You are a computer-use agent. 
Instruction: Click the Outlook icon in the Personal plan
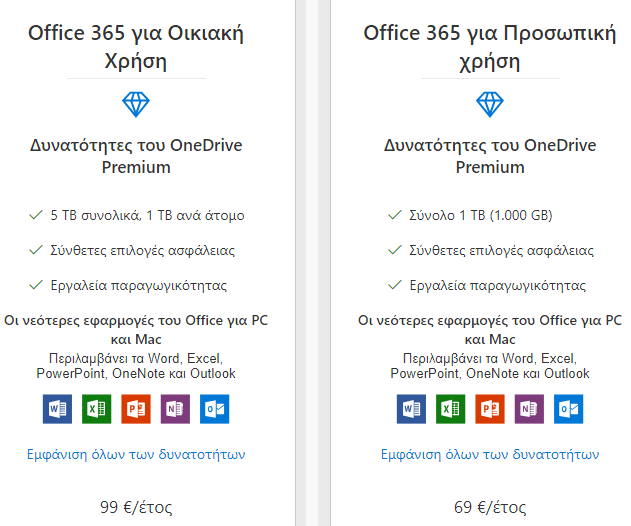coord(568,409)
